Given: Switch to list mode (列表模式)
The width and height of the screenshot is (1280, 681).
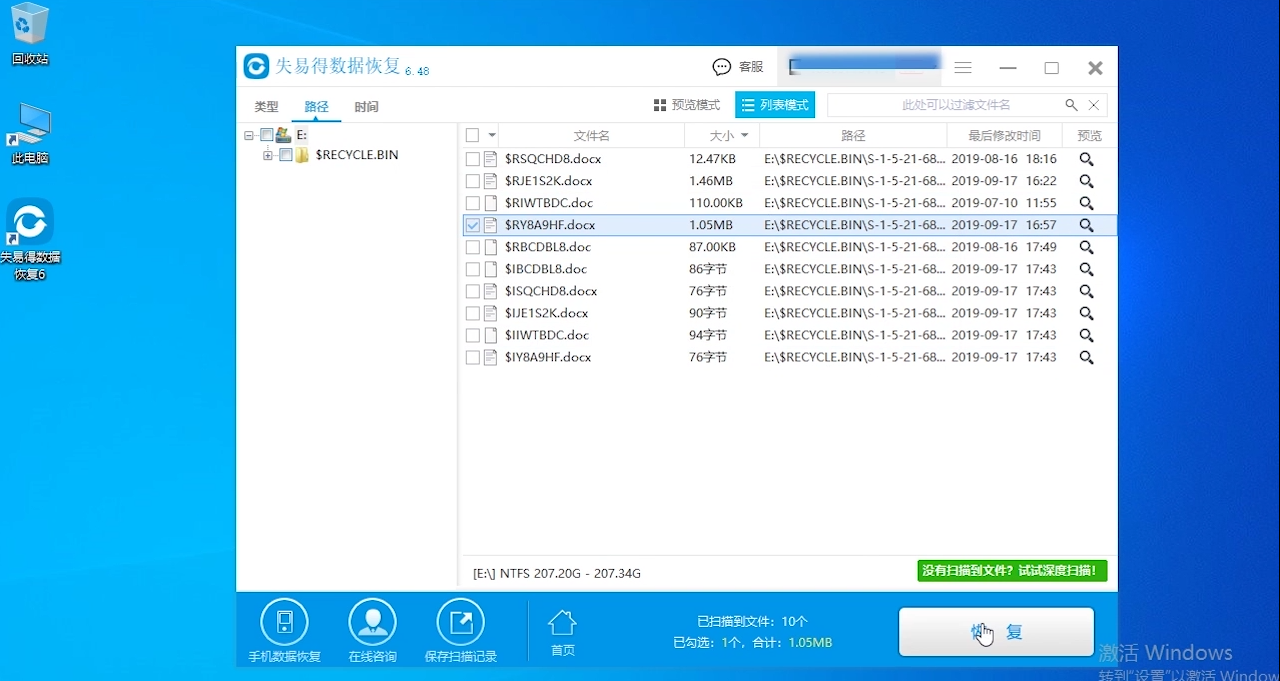Looking at the screenshot, I should click(x=775, y=105).
